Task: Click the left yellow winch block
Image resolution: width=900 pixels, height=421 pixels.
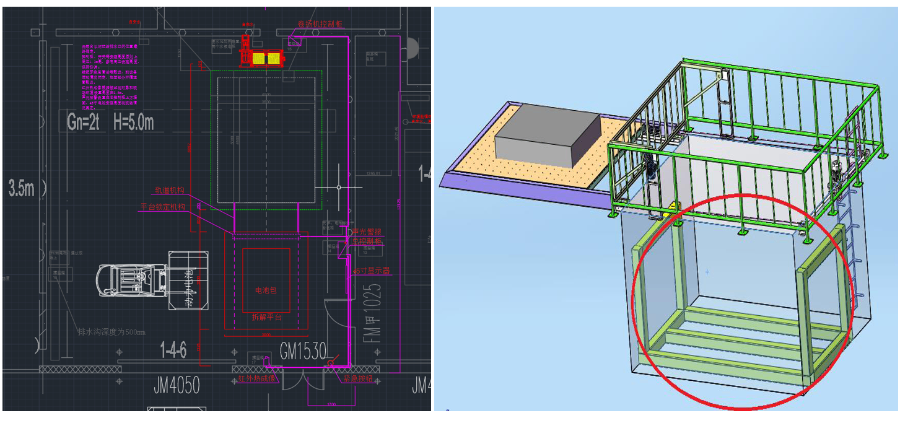Action: [258, 59]
